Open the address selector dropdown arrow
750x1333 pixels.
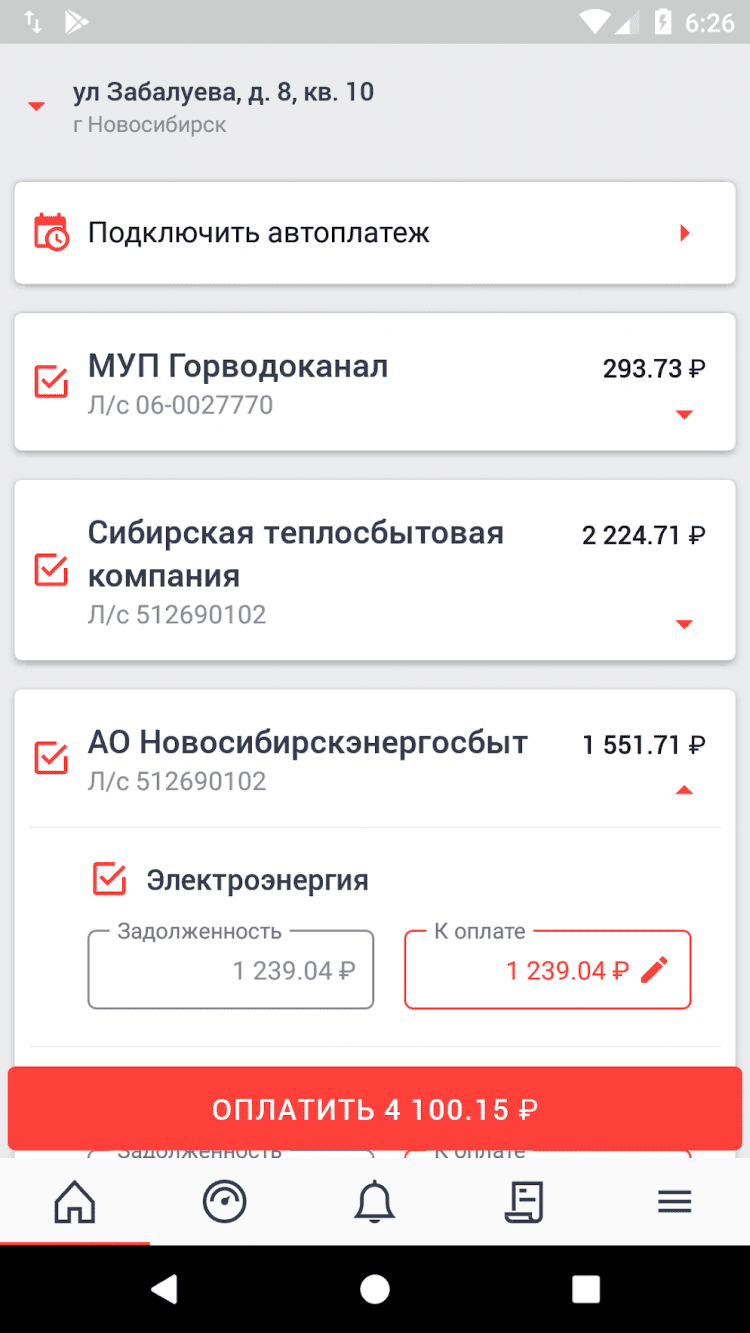coord(37,106)
